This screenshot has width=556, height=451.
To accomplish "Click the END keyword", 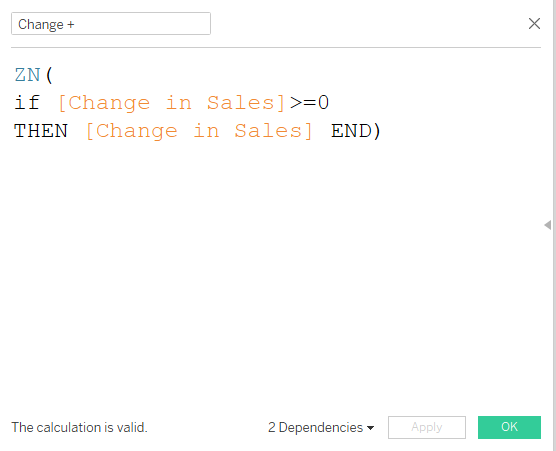I will coord(351,131).
